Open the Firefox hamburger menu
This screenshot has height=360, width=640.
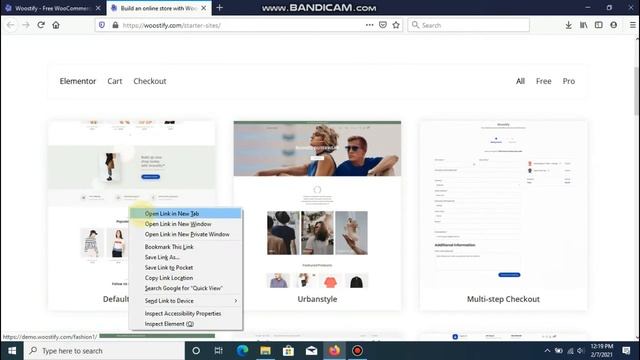point(632,25)
